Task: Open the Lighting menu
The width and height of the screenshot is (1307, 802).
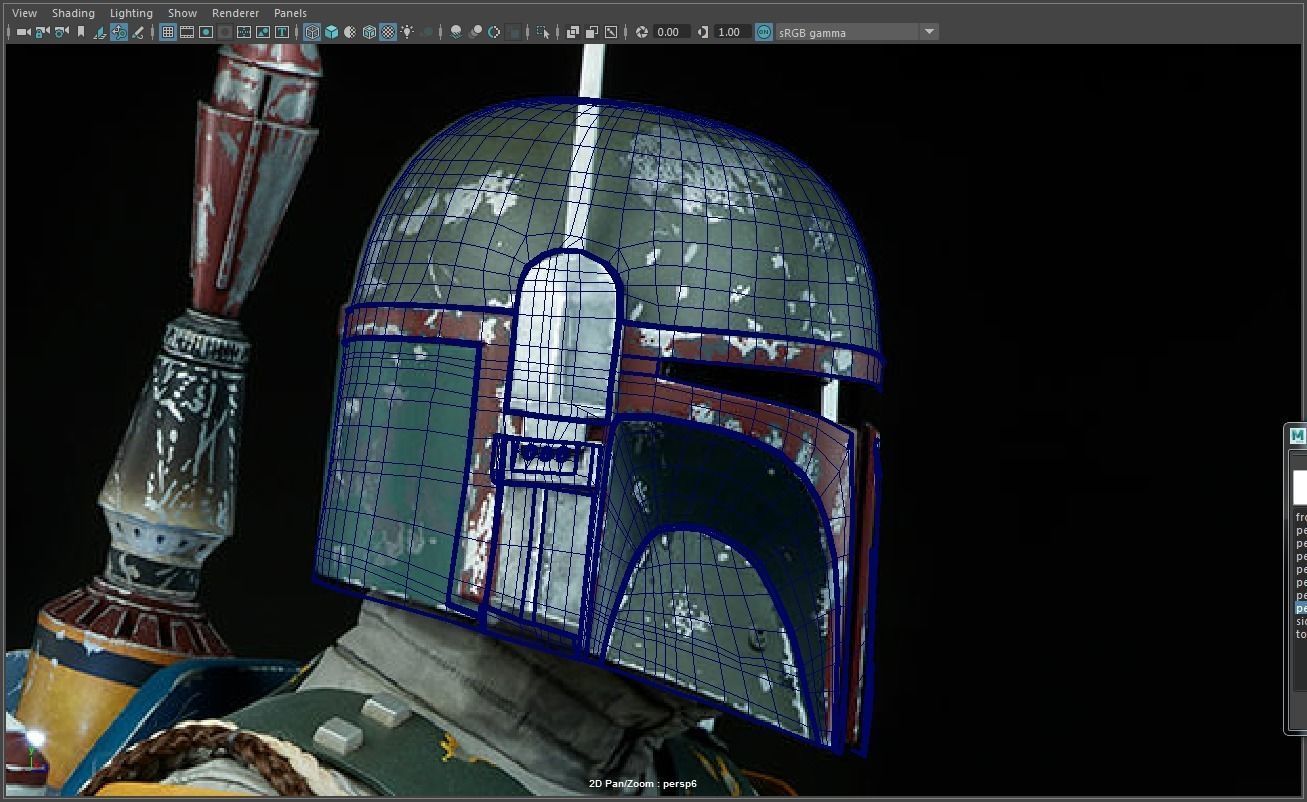Action: pos(131,13)
